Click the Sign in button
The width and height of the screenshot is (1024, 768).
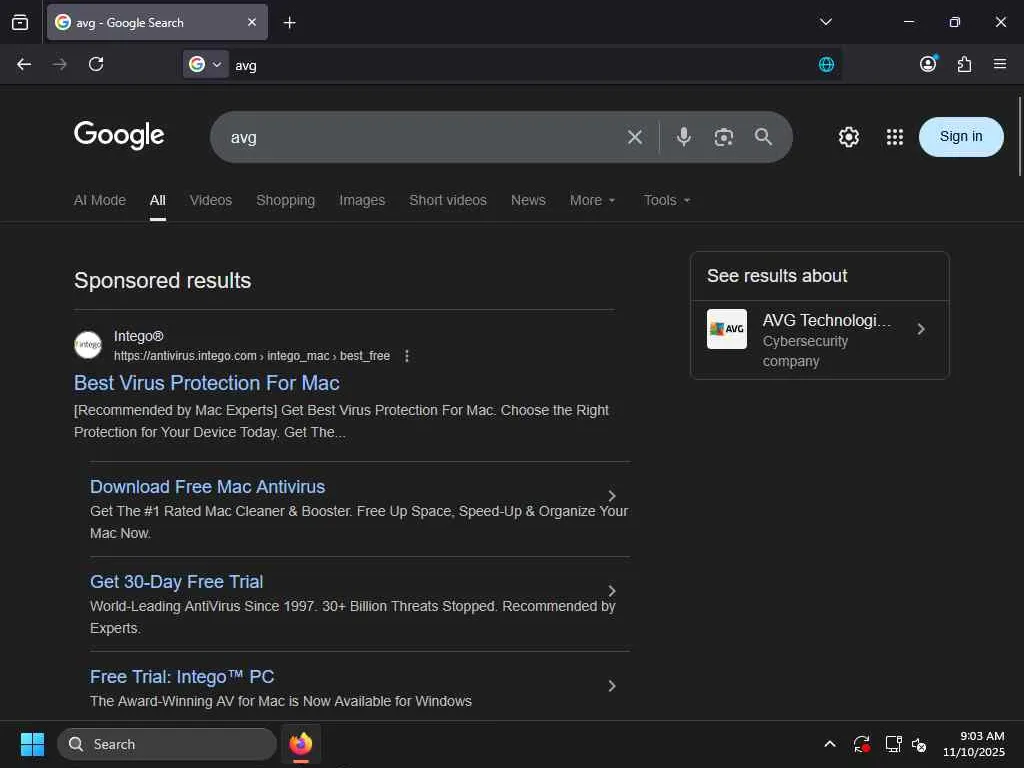click(961, 136)
